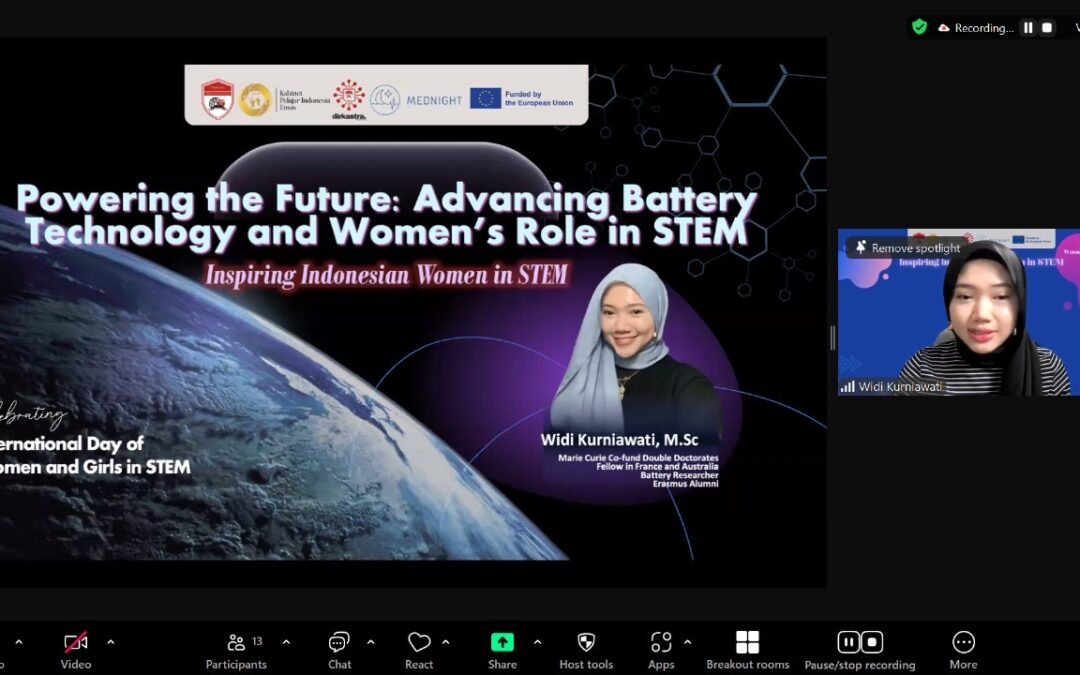Click the cloud recording indicator icon
Viewport: 1080px width, 675px height.
pos(944,28)
